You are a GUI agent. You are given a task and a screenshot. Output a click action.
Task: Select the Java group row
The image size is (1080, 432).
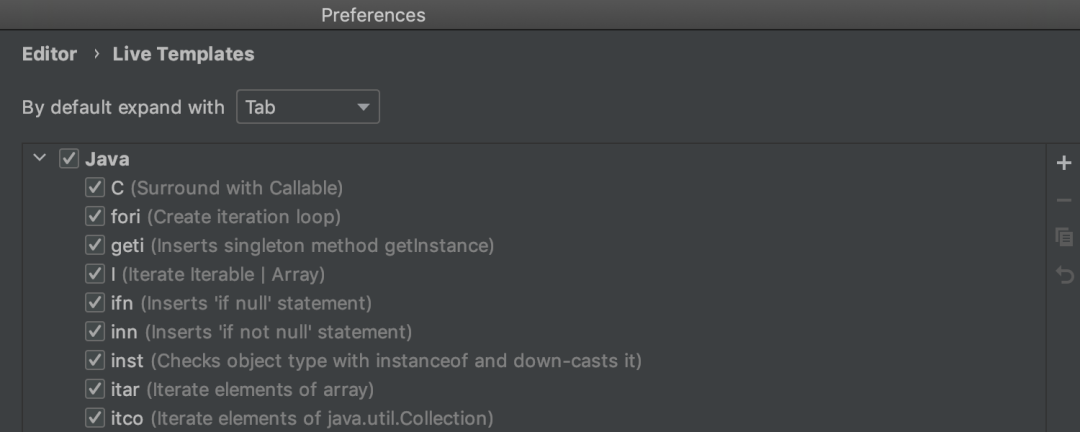pos(107,159)
